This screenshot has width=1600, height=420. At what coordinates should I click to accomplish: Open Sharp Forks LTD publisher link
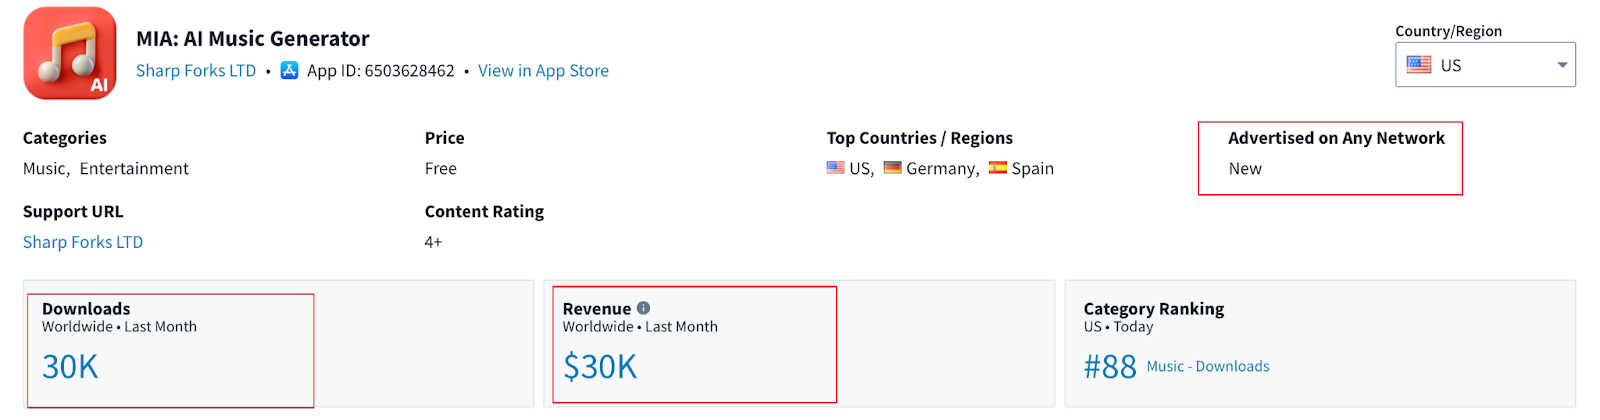point(196,71)
